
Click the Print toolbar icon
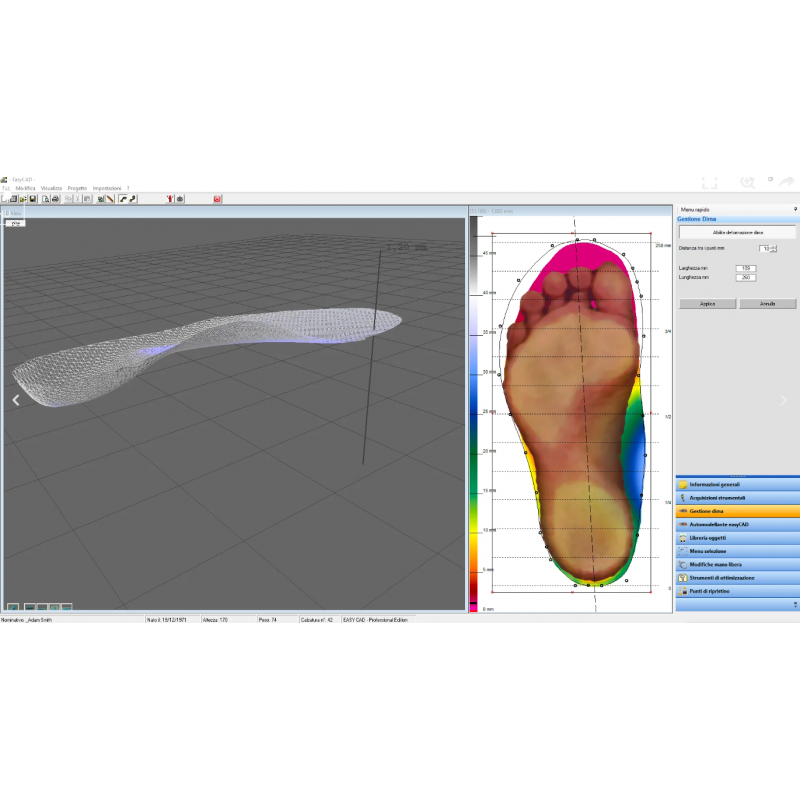tap(55, 199)
